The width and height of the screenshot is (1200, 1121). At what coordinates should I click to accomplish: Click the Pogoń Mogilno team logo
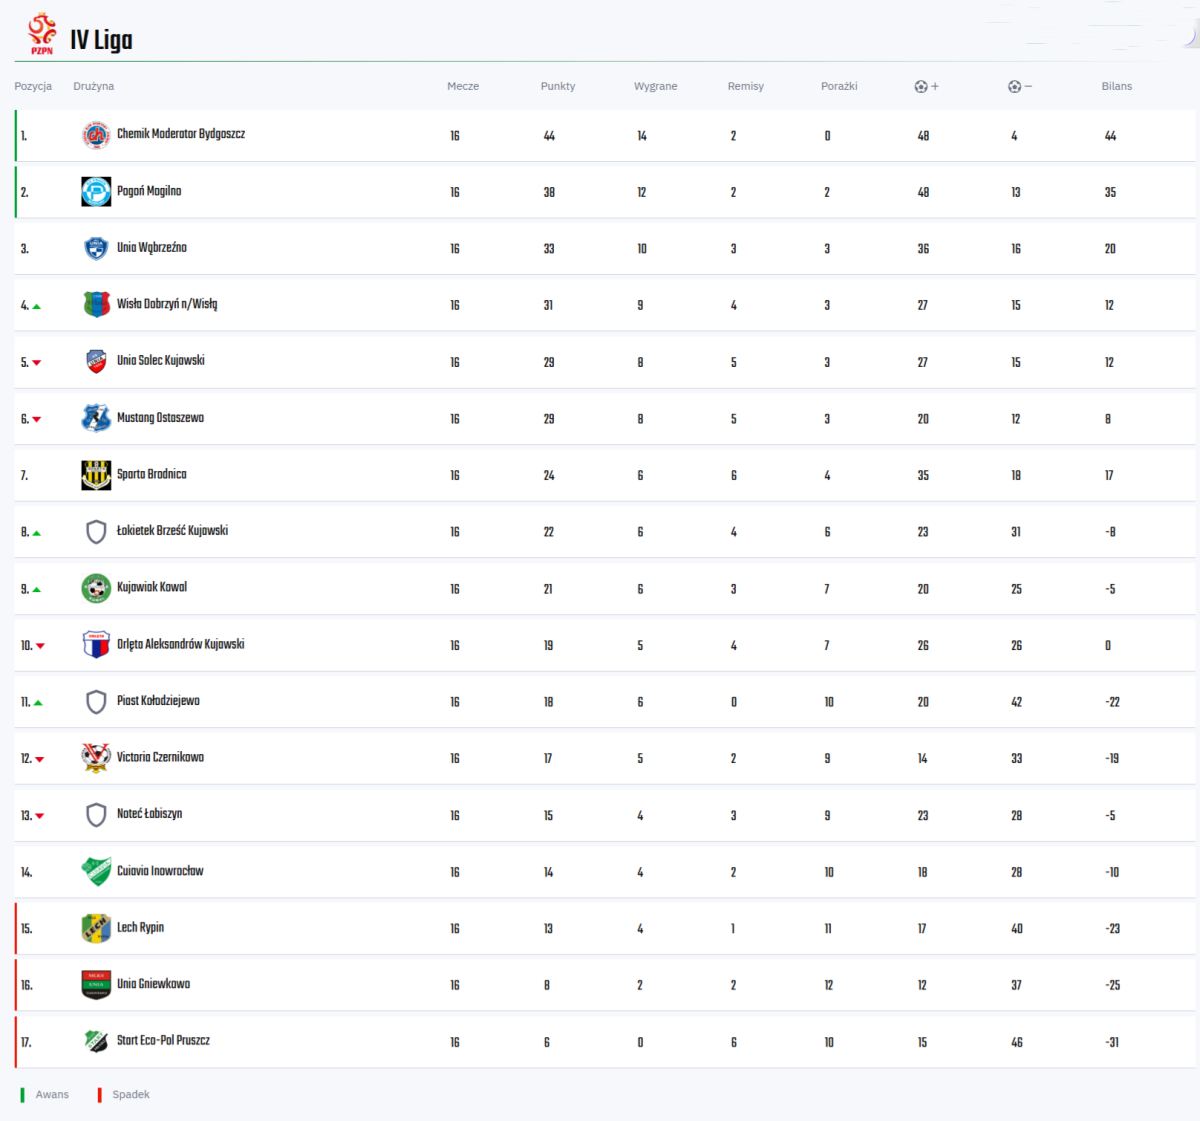pyautogui.click(x=96, y=191)
